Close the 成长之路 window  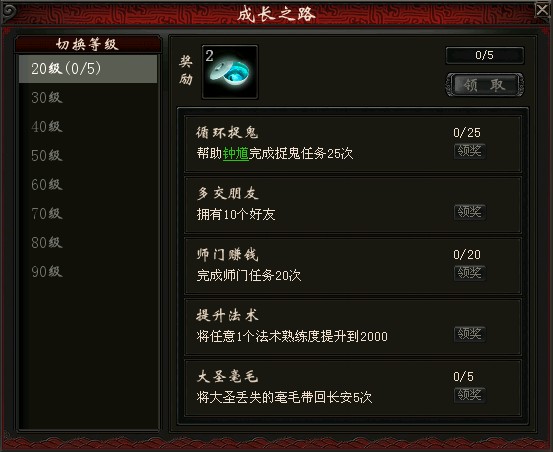pyautogui.click(x=543, y=10)
